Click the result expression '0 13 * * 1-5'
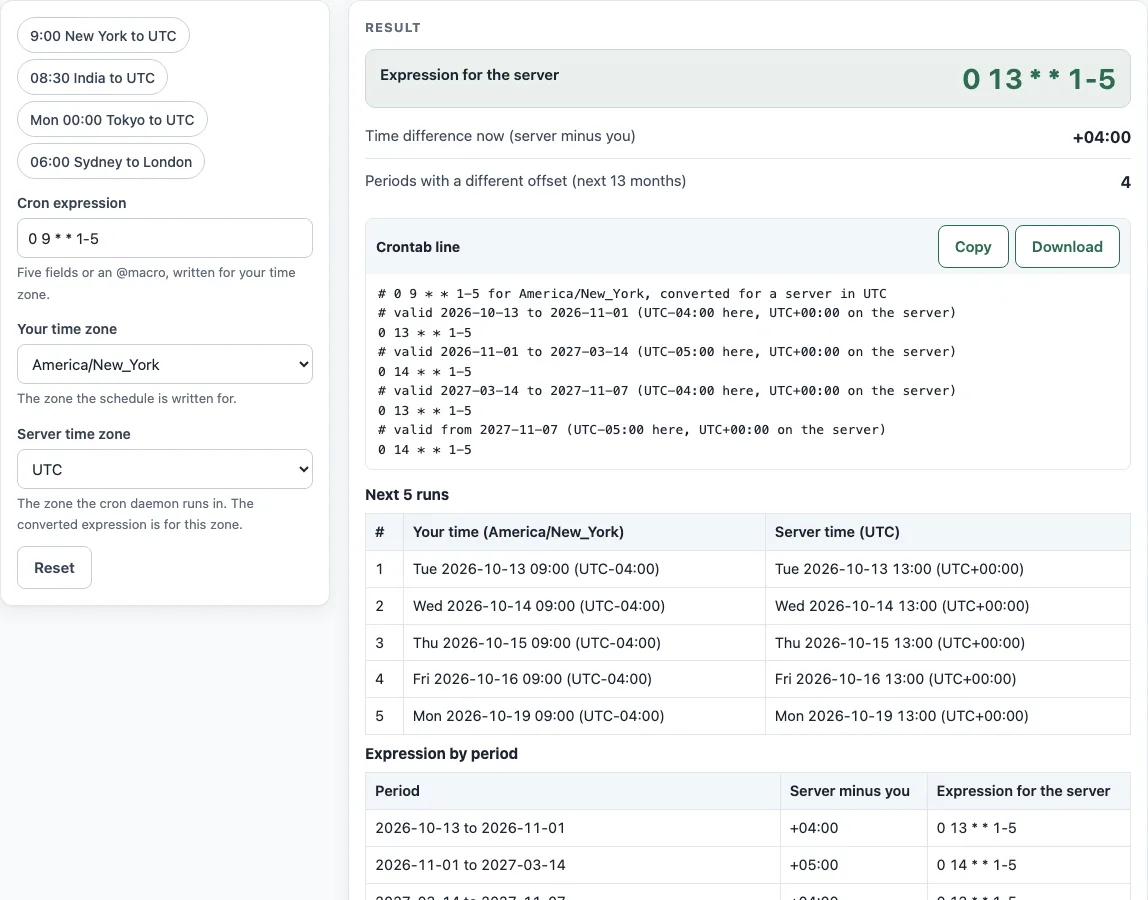The image size is (1148, 900). (x=1039, y=79)
